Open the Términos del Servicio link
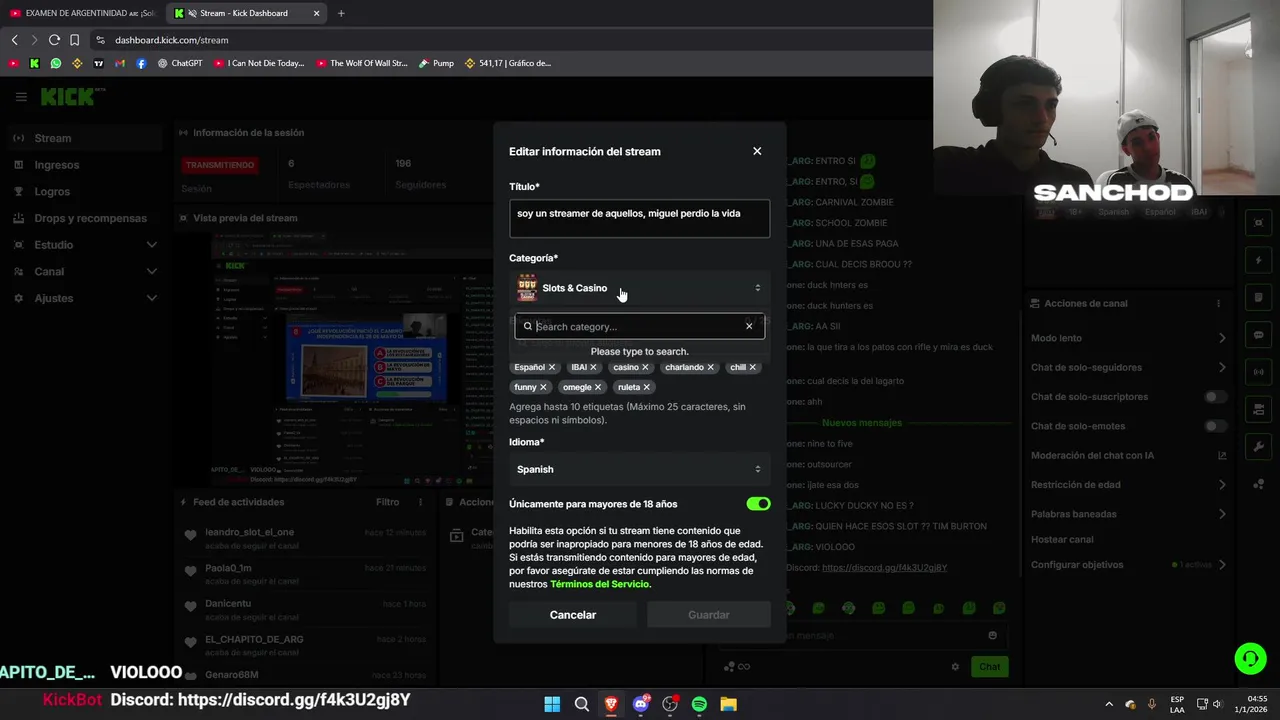This screenshot has height=720, width=1280. pyautogui.click(x=600, y=584)
